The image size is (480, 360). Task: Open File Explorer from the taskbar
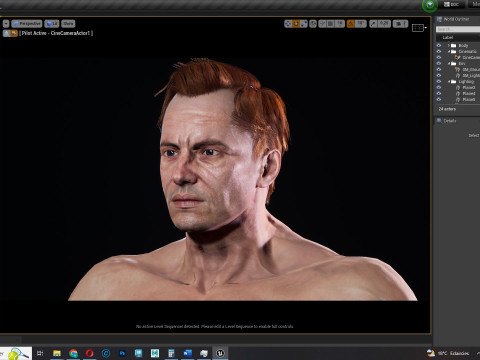(57, 353)
